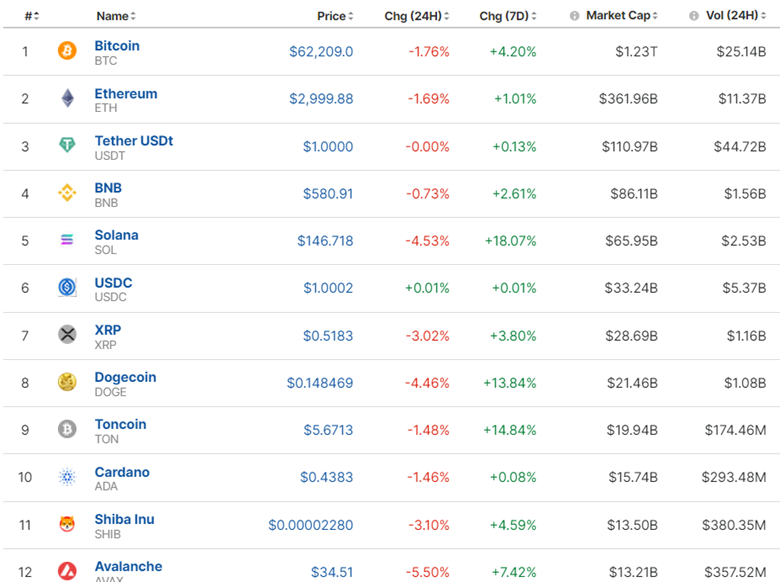The height and width of the screenshot is (582, 780).
Task: Click the BNB yellow logo icon
Action: [67, 193]
